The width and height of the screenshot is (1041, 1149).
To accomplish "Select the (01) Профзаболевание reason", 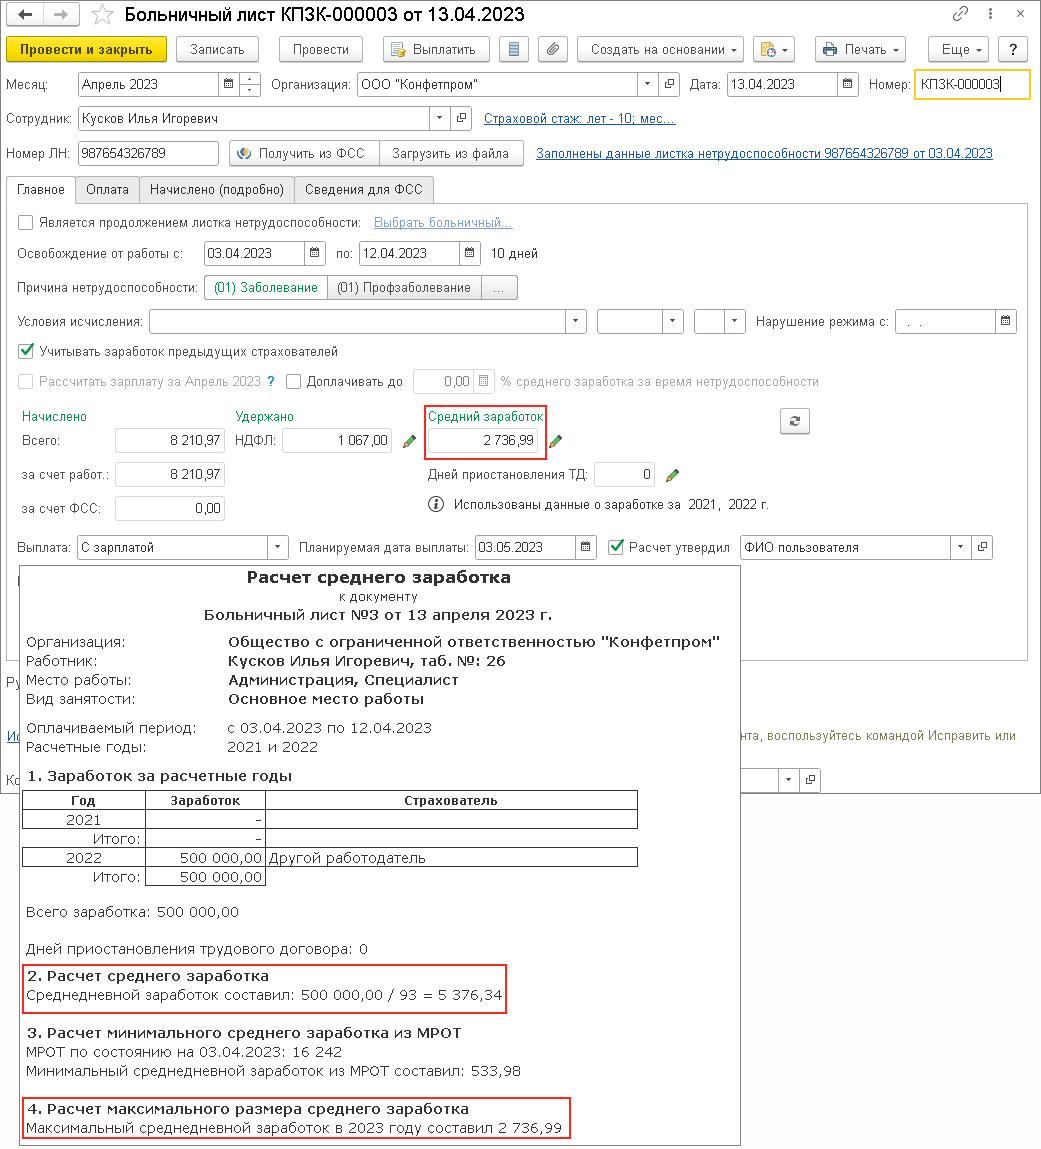I will (404, 287).
